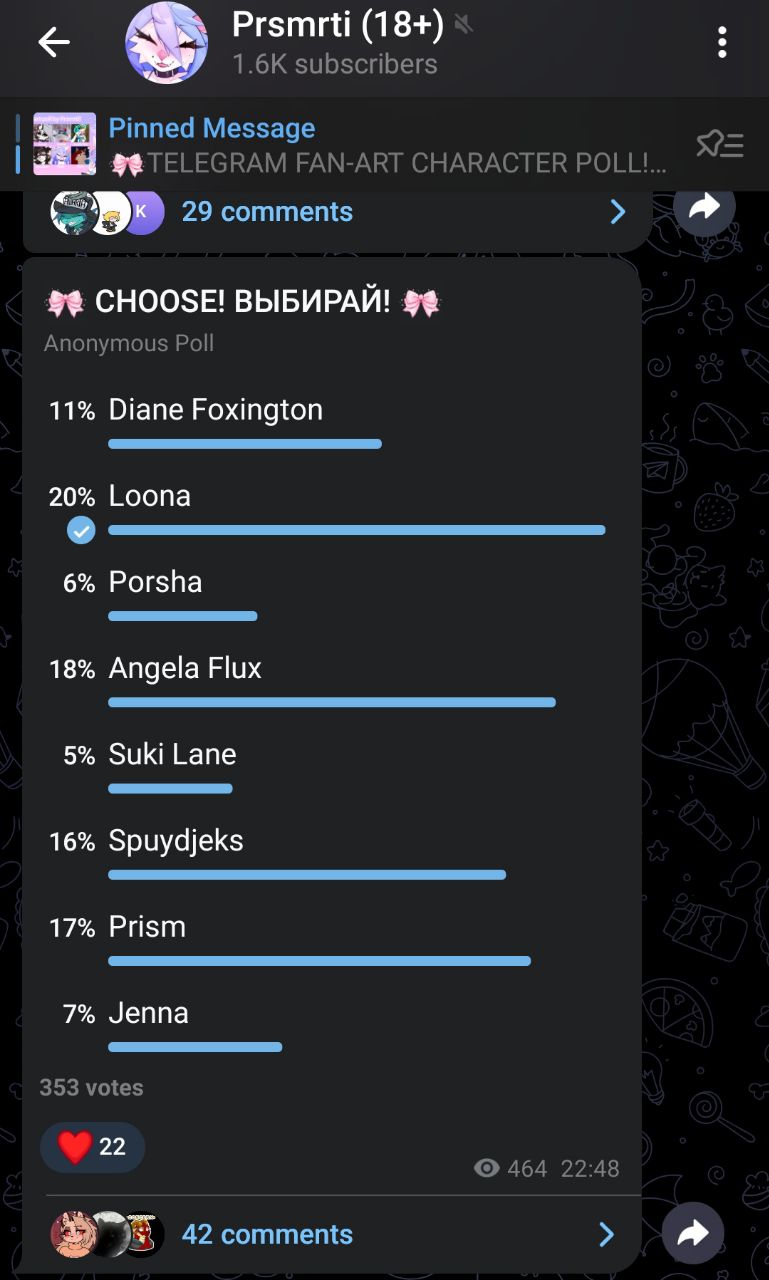The height and width of the screenshot is (1280, 769).
Task: Expand the 42 comments chevron
Action: [x=606, y=1234]
